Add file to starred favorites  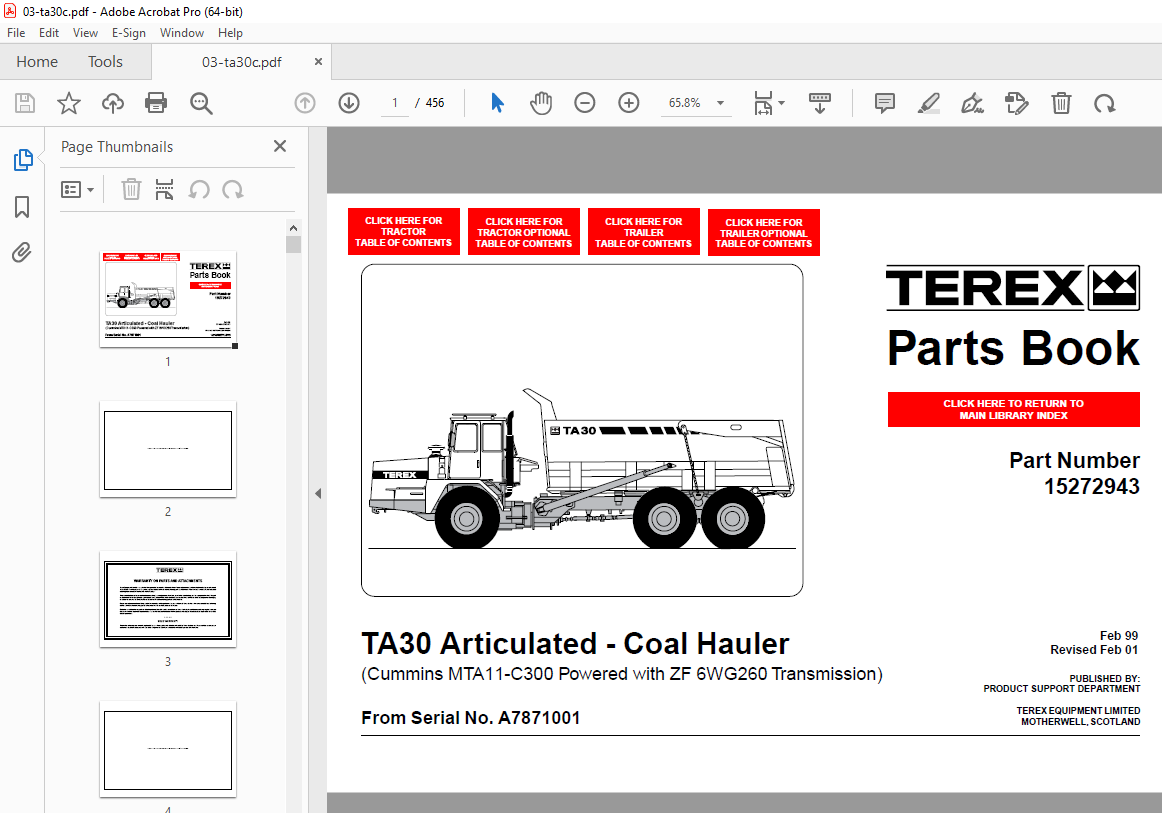tap(69, 103)
